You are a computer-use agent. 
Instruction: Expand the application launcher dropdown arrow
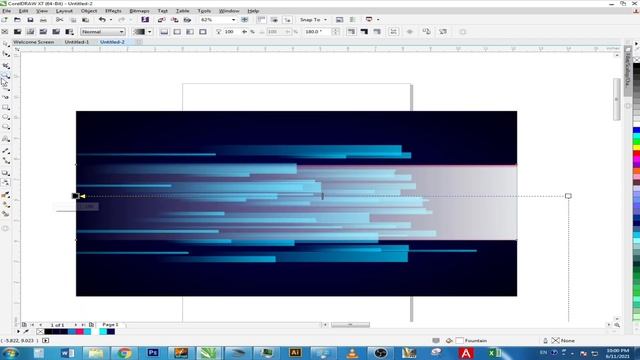coord(378,20)
